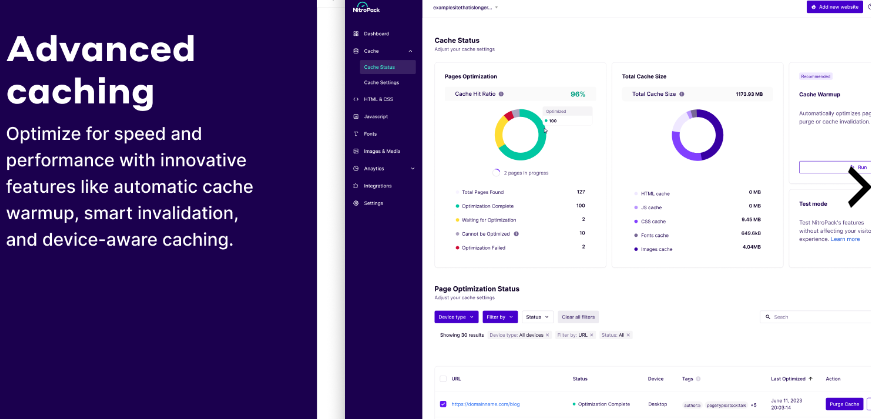Click the Settings gear icon in the sidebar
This screenshot has height=419, width=871.
coord(356,202)
